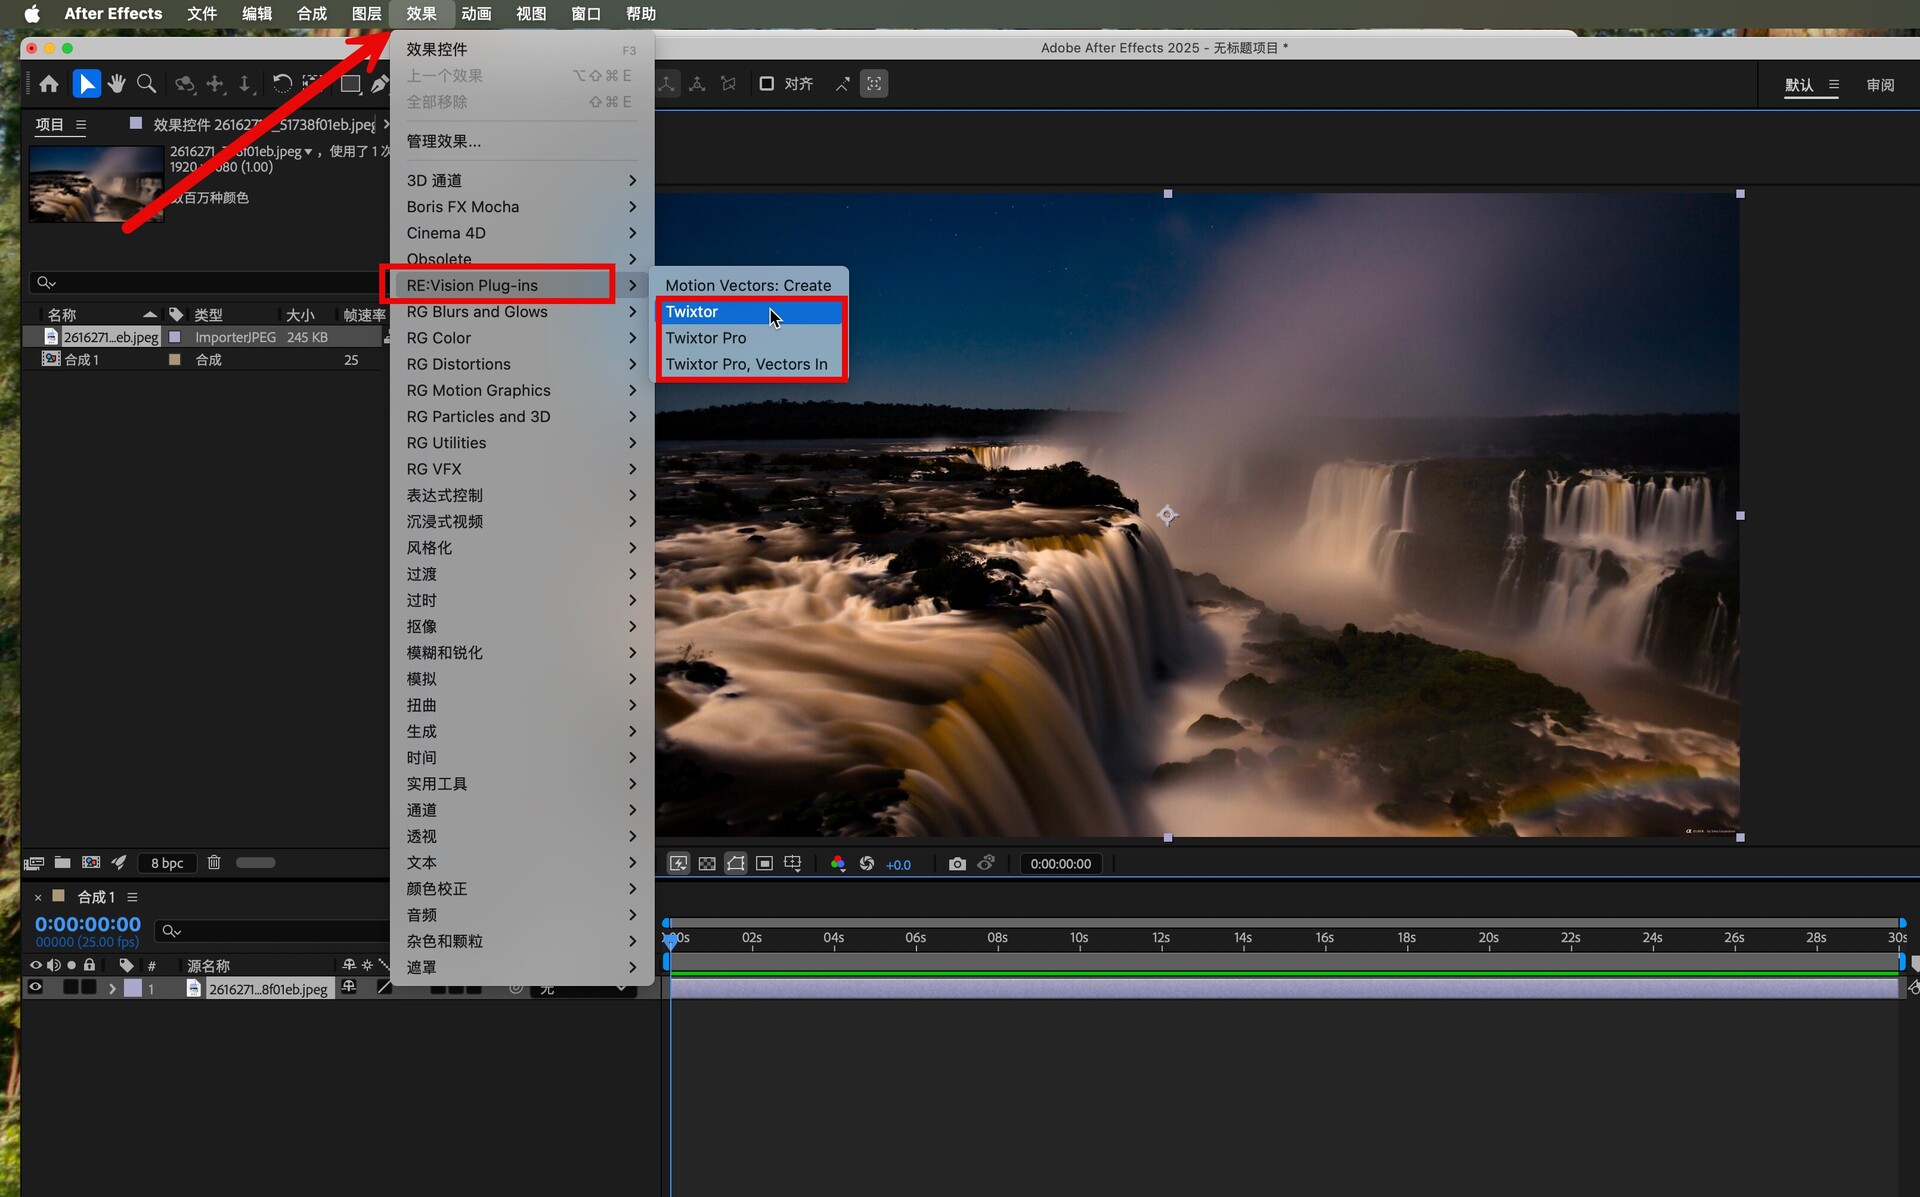This screenshot has height=1197, width=1920.
Task: Select the Orbit camera tool
Action: [185, 84]
